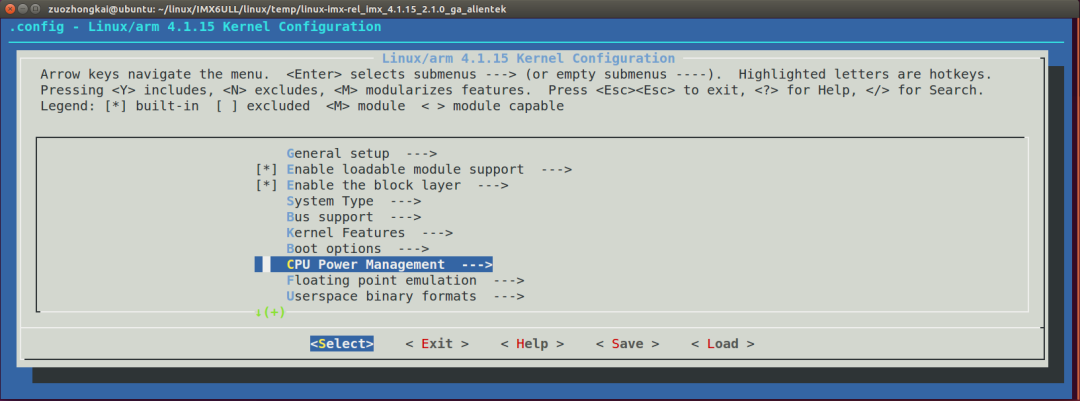Minimize the terminal window
This screenshot has height=401, width=1080.
(x=25, y=8)
